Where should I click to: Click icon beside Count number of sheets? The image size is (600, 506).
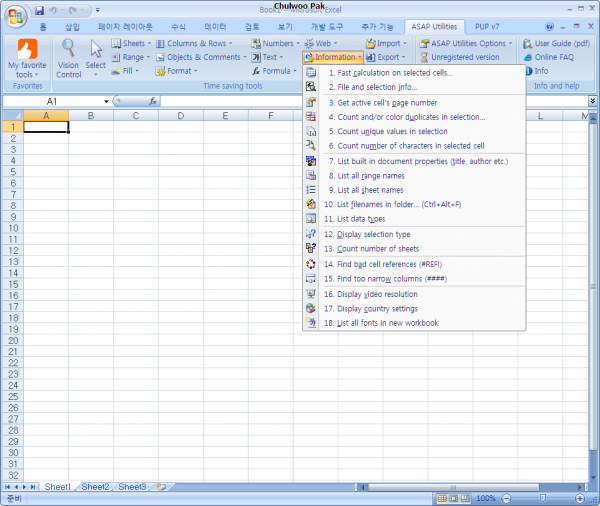point(311,248)
